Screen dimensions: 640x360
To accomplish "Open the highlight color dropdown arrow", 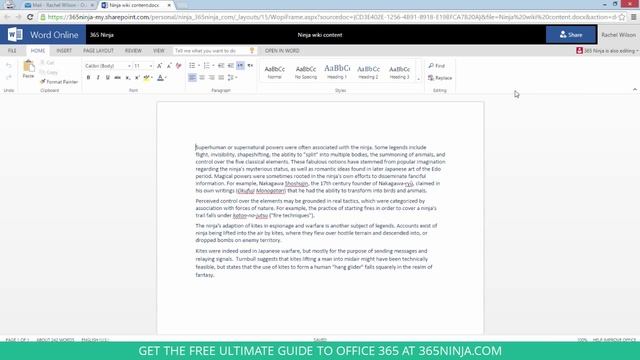I will pos(152,78).
